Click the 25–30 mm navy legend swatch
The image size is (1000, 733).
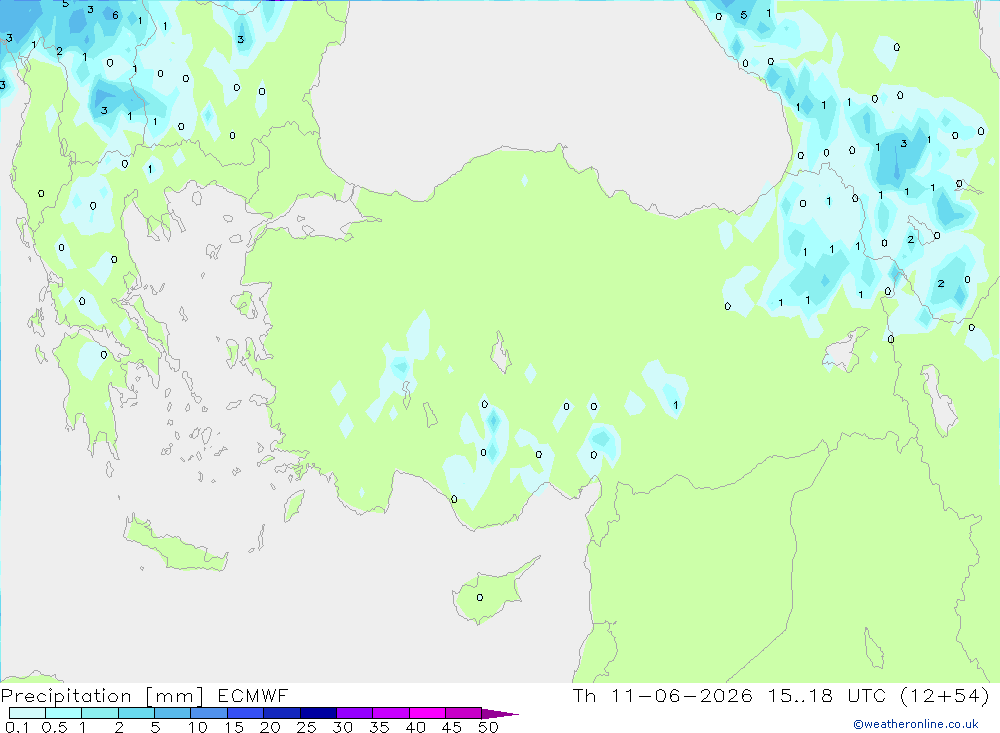(x=318, y=713)
